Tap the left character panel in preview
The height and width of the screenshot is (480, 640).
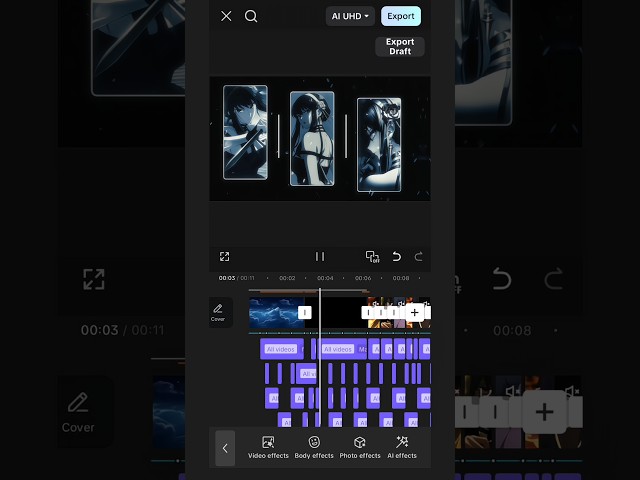point(245,132)
